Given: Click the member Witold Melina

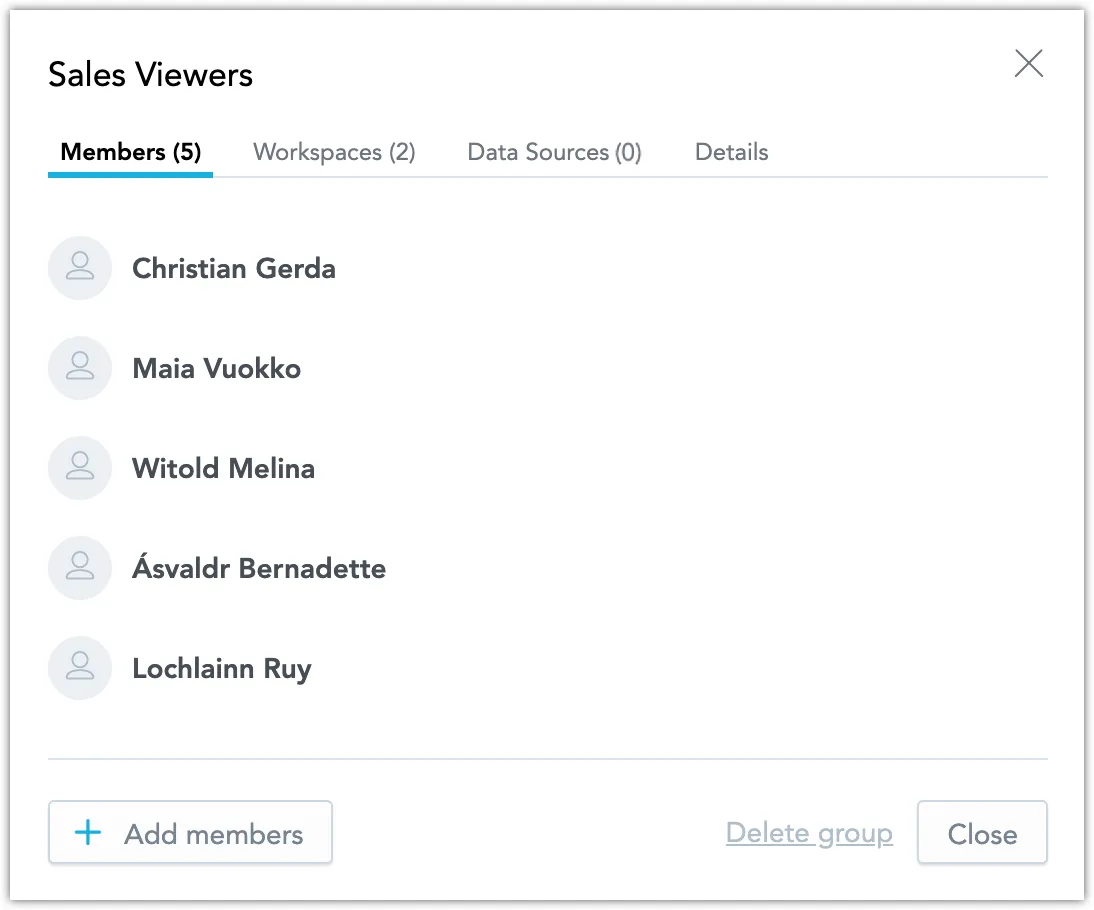Looking at the screenshot, I should [x=223, y=468].
